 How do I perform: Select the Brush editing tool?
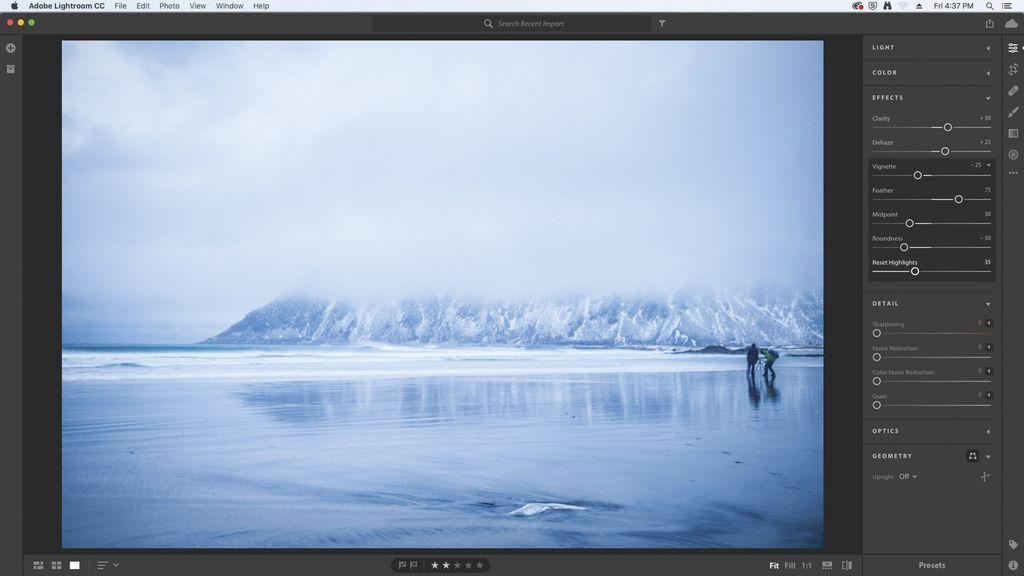pyautogui.click(x=1011, y=111)
